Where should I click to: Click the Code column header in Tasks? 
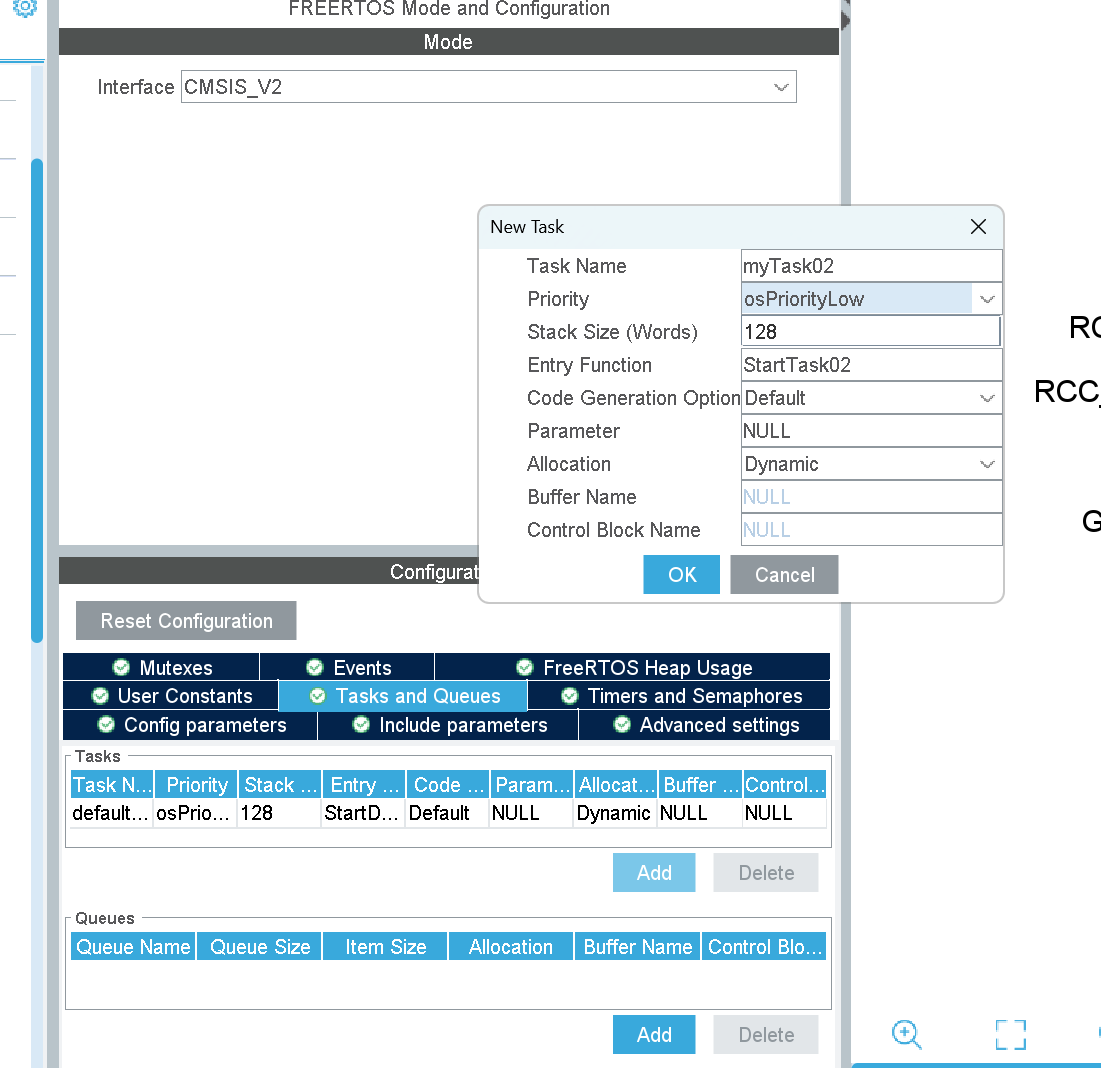(448, 785)
